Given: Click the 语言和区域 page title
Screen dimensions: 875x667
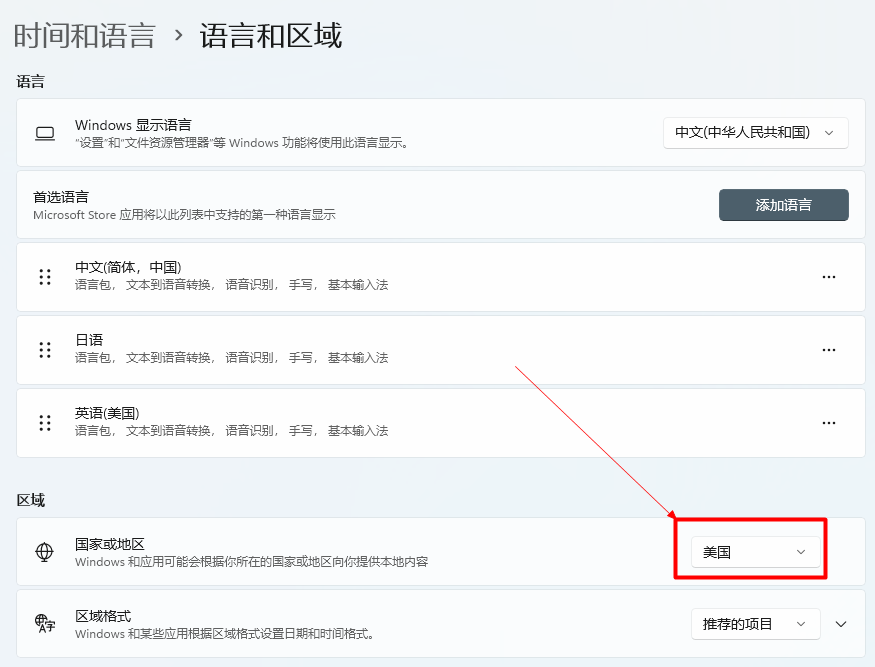Looking at the screenshot, I should point(271,36).
